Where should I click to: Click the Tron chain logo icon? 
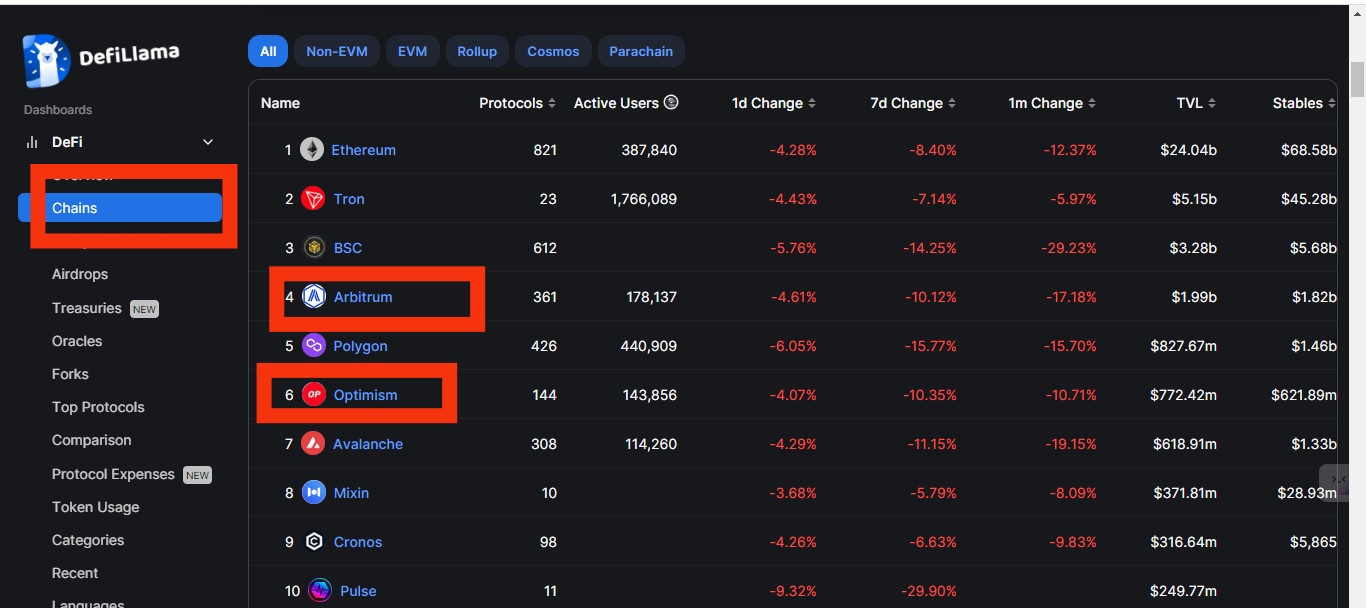point(313,199)
